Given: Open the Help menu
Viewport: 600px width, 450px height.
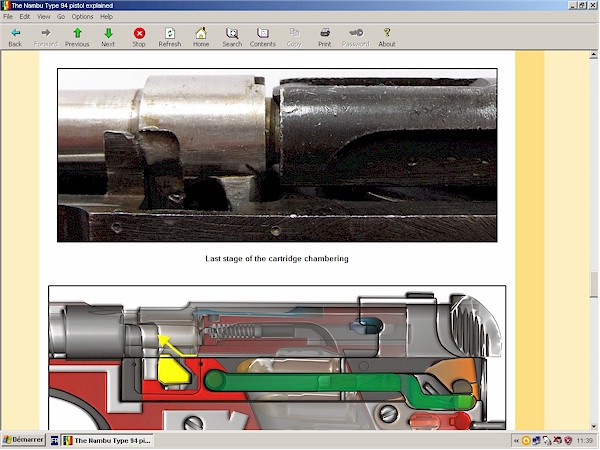Looking at the screenshot, I should pos(106,16).
